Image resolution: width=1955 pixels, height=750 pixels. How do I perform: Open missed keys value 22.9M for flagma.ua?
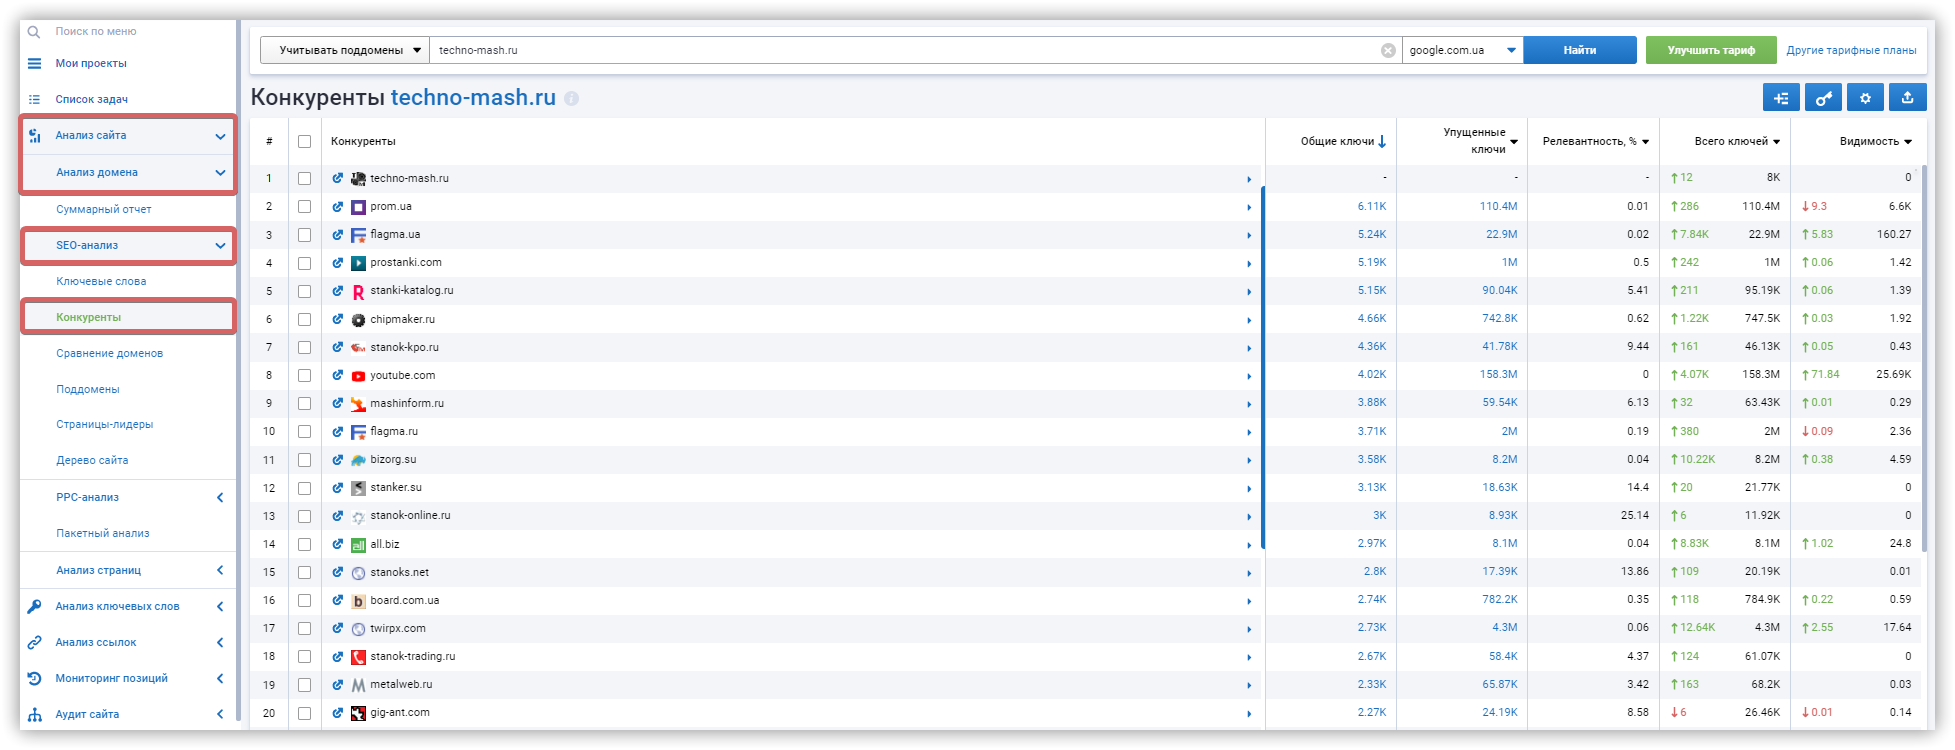[1501, 234]
